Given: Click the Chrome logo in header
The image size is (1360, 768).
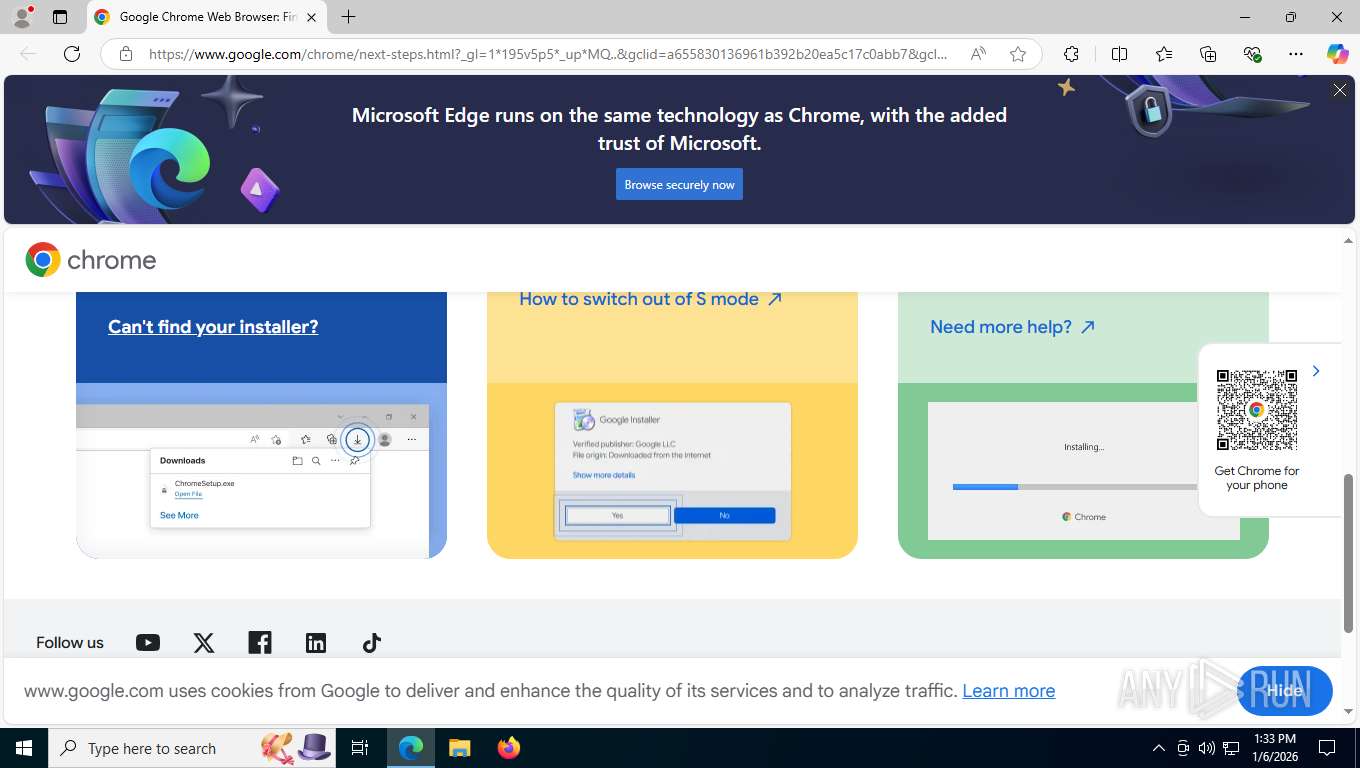Looking at the screenshot, I should click(91, 260).
